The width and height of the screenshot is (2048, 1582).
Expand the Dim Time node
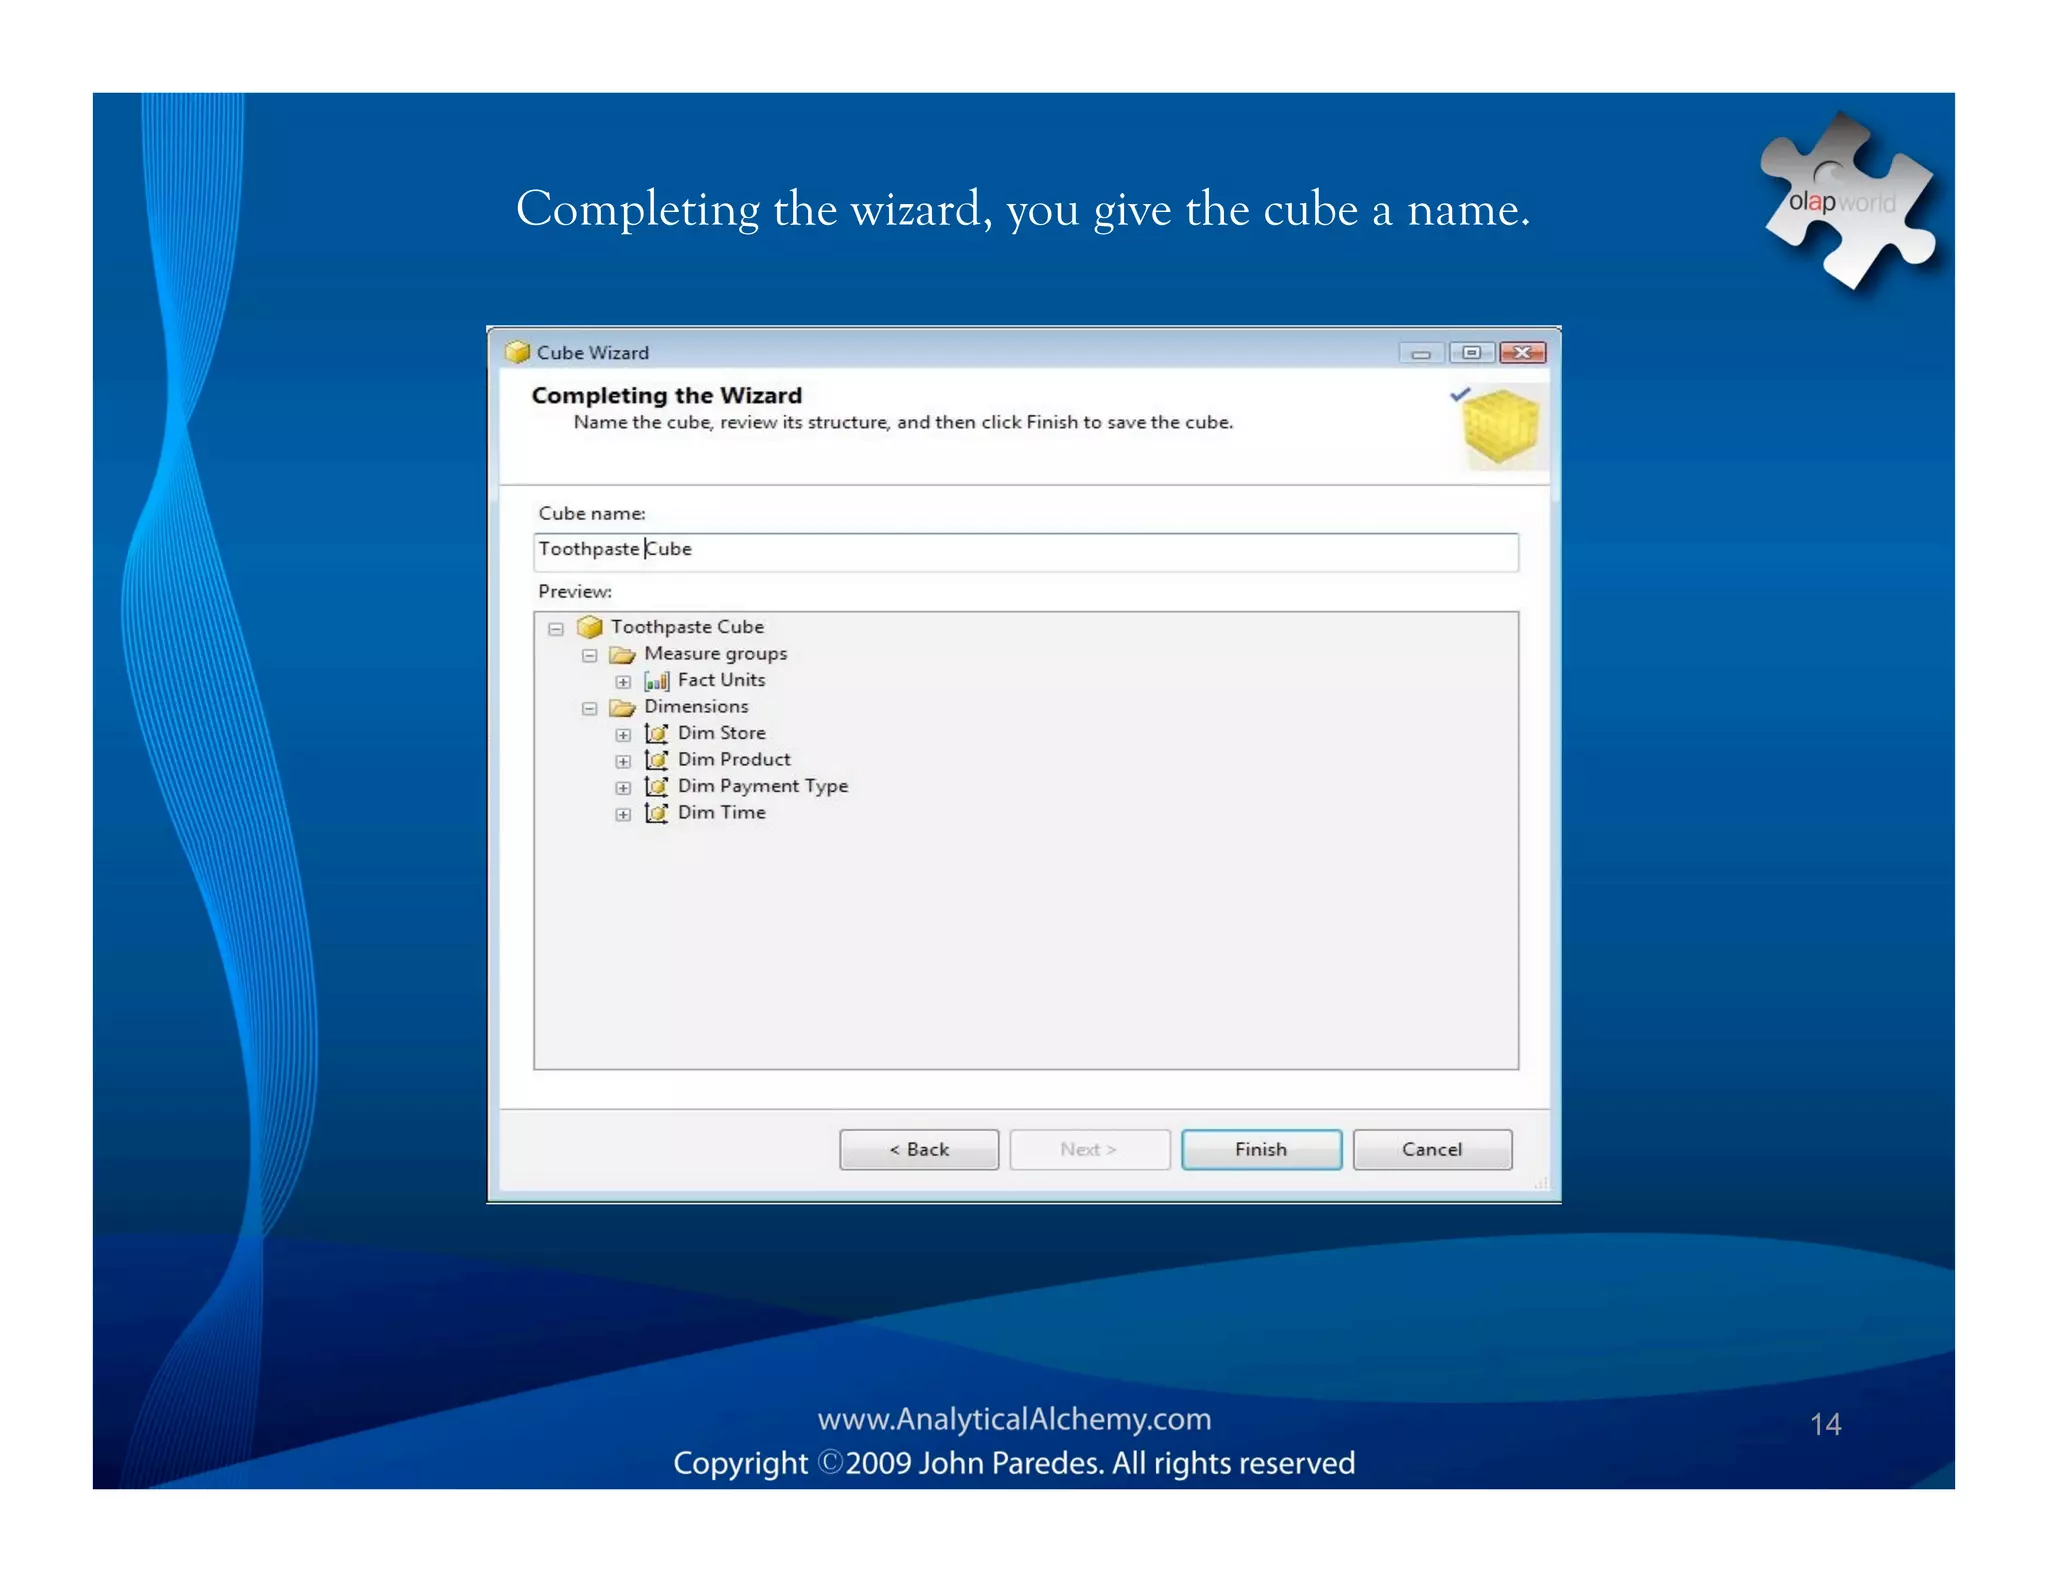tap(623, 815)
